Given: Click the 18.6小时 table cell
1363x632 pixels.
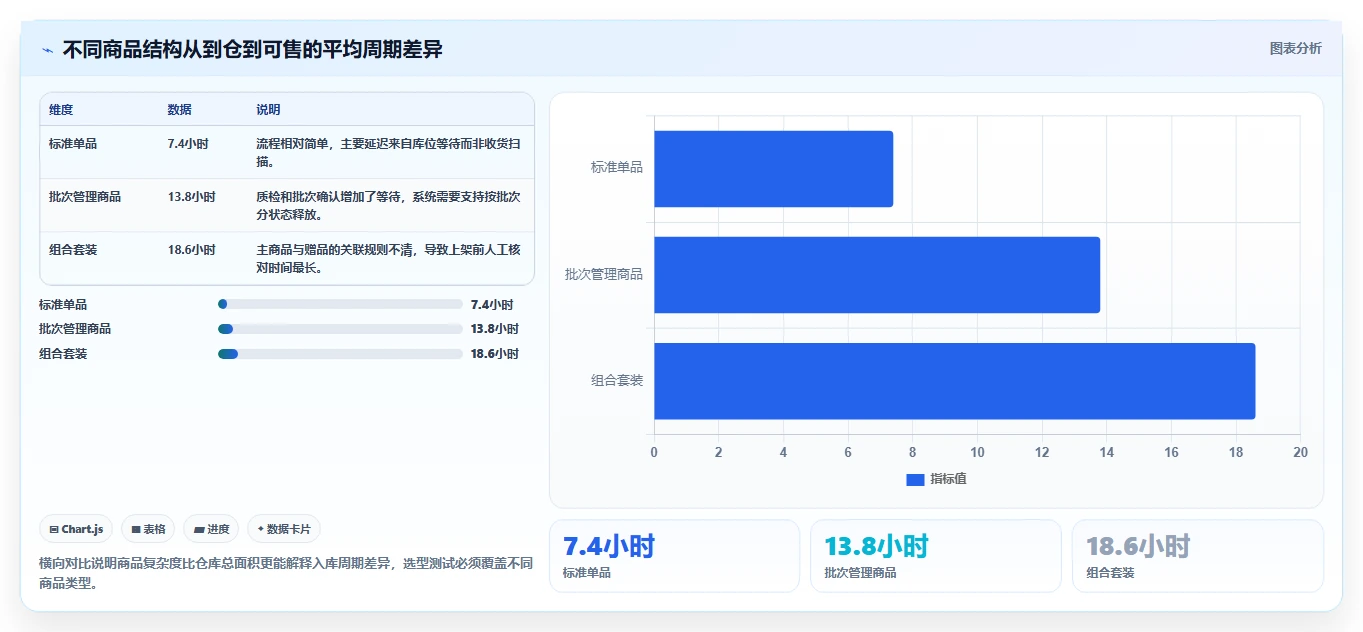Looking at the screenshot, I should (x=192, y=250).
